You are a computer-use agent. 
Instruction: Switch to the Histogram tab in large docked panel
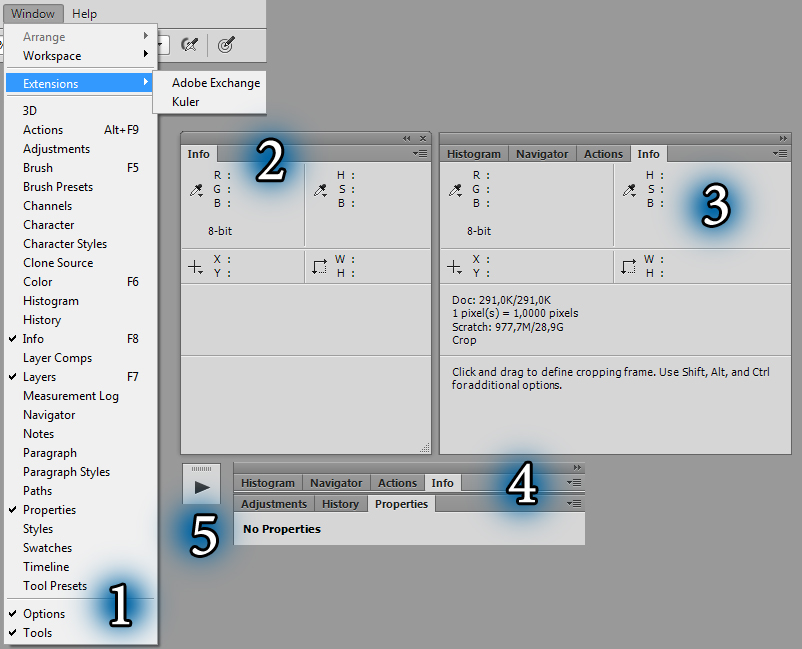pyautogui.click(x=474, y=154)
